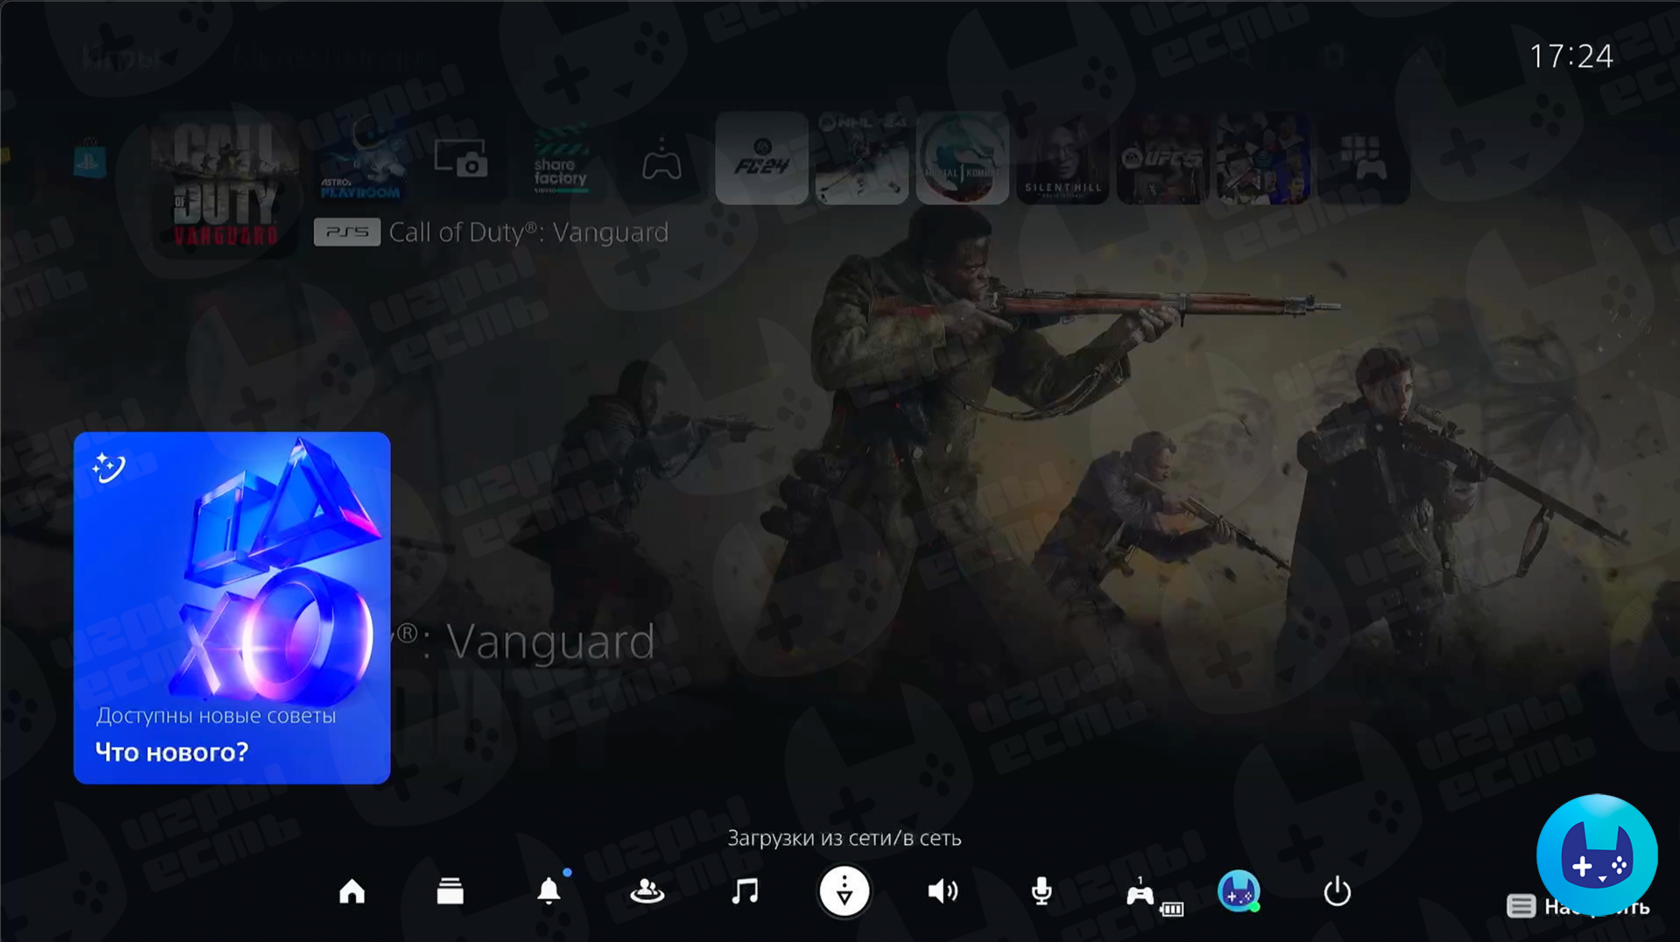Open Notifications bell icon
This screenshot has width=1680, height=942.
[549, 890]
